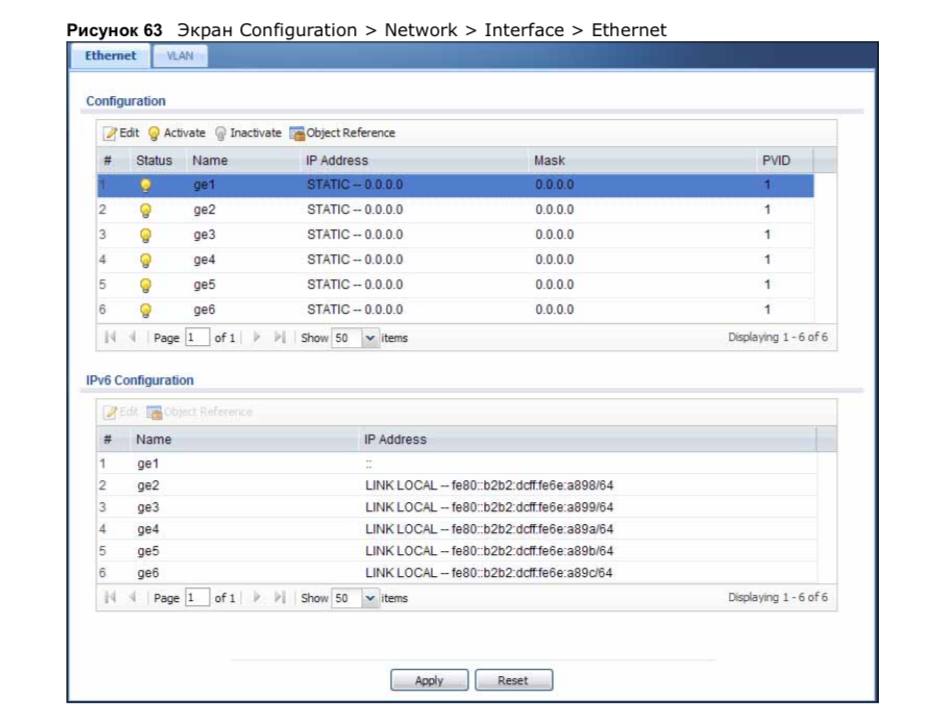Image resolution: width=937 pixels, height=710 pixels.
Task: Select ge6 row in Configuration table
Action: pos(455,311)
